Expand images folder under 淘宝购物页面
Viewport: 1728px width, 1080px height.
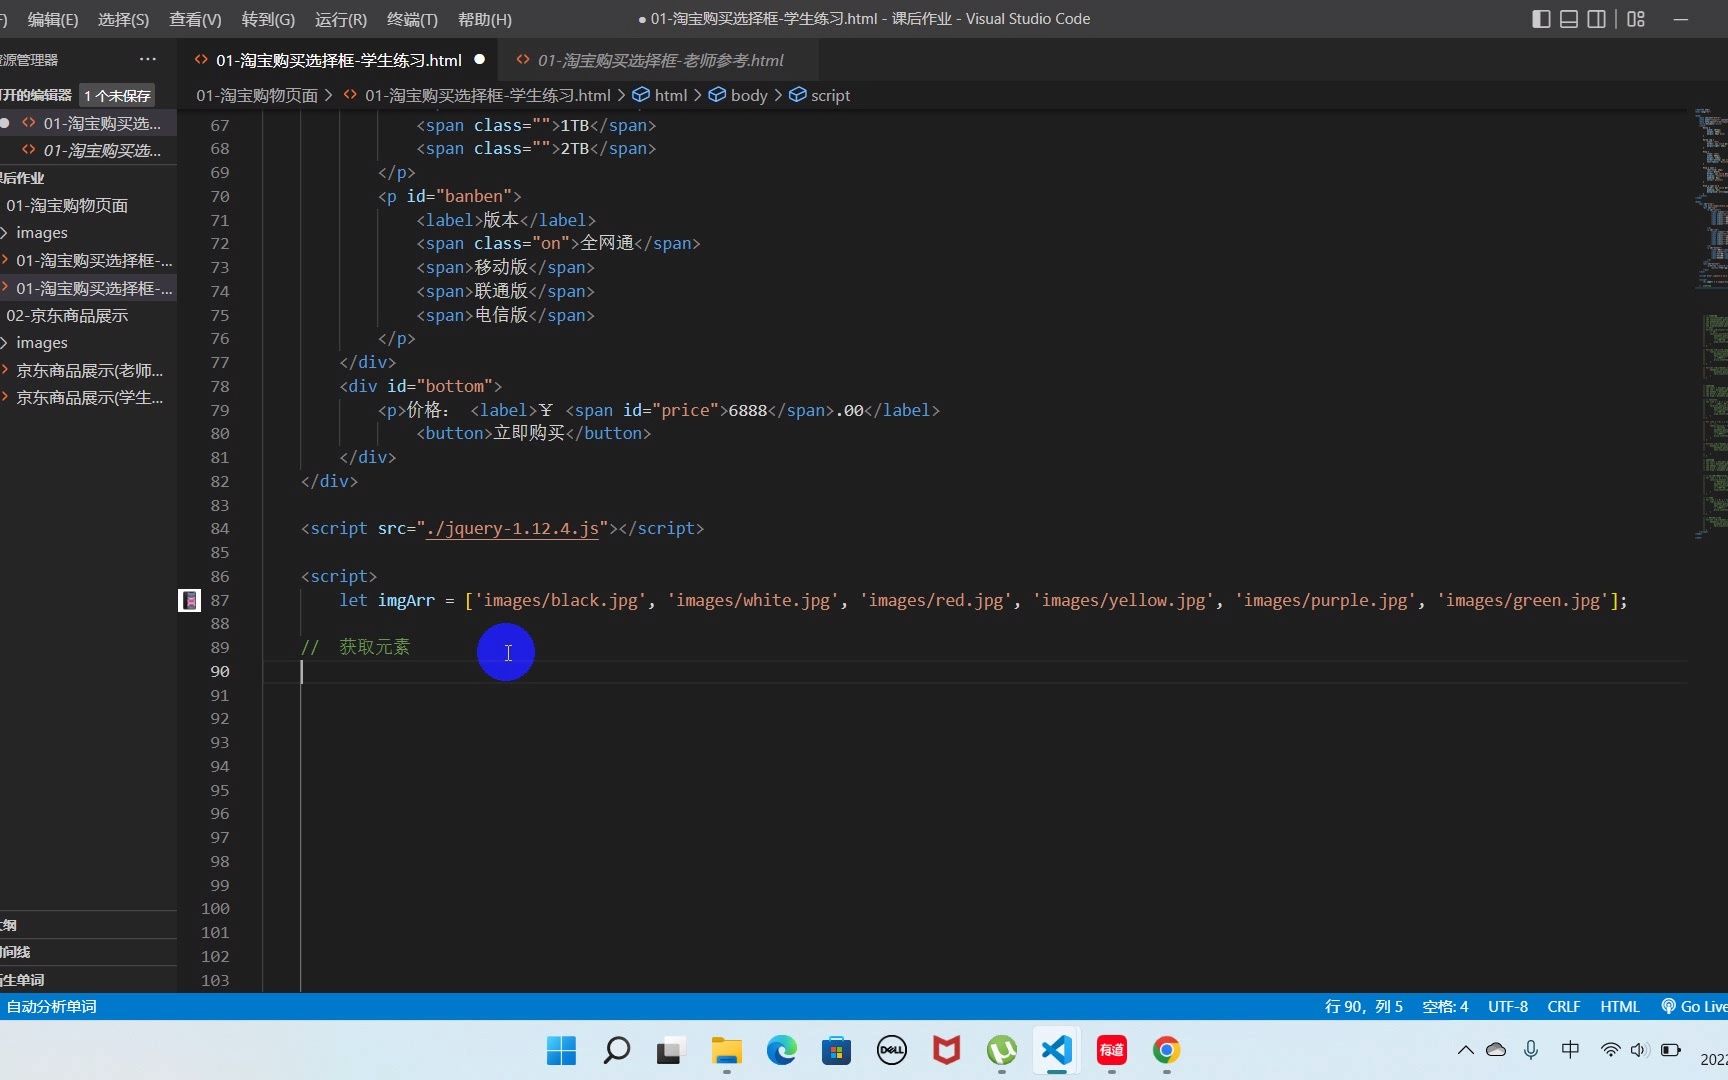point(88,232)
